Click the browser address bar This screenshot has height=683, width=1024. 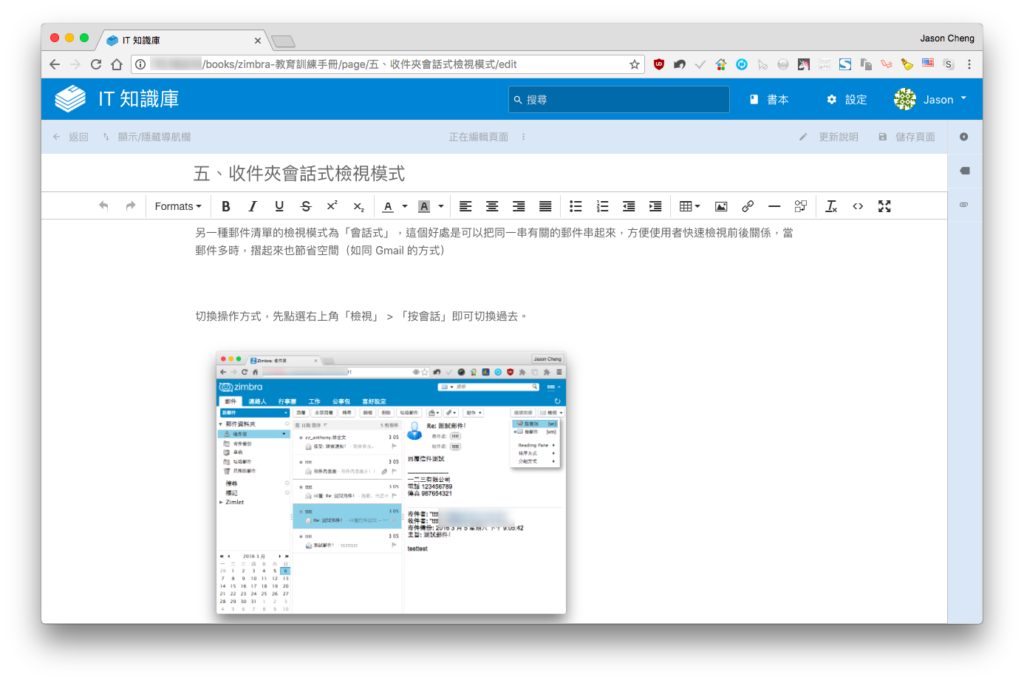pos(389,64)
